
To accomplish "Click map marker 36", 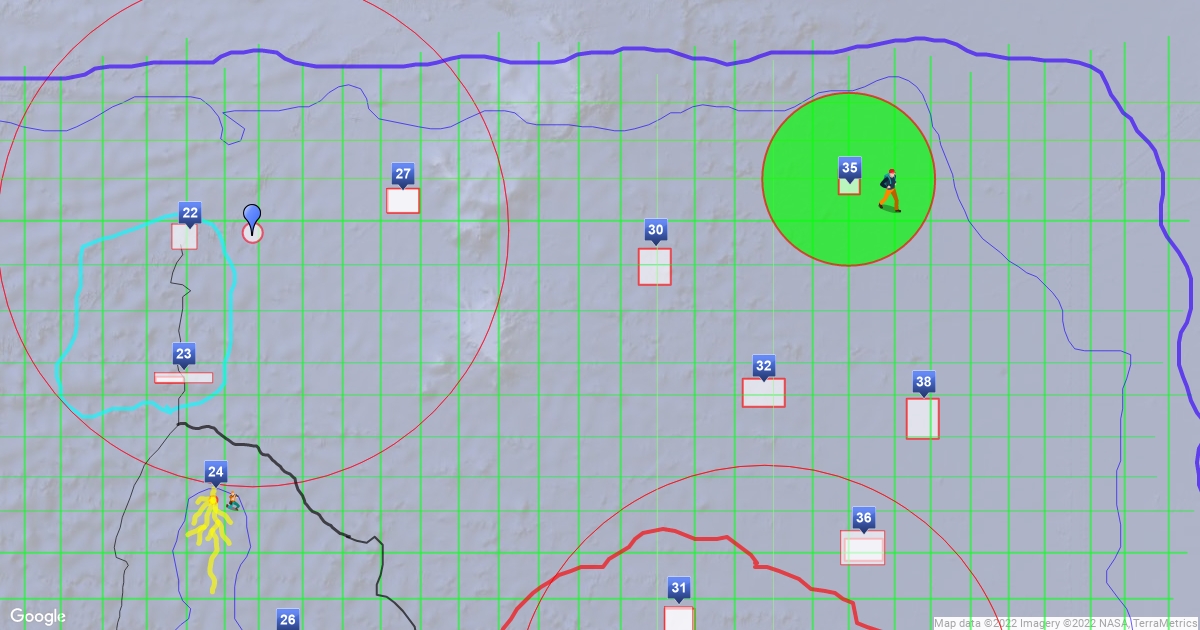I will click(863, 517).
